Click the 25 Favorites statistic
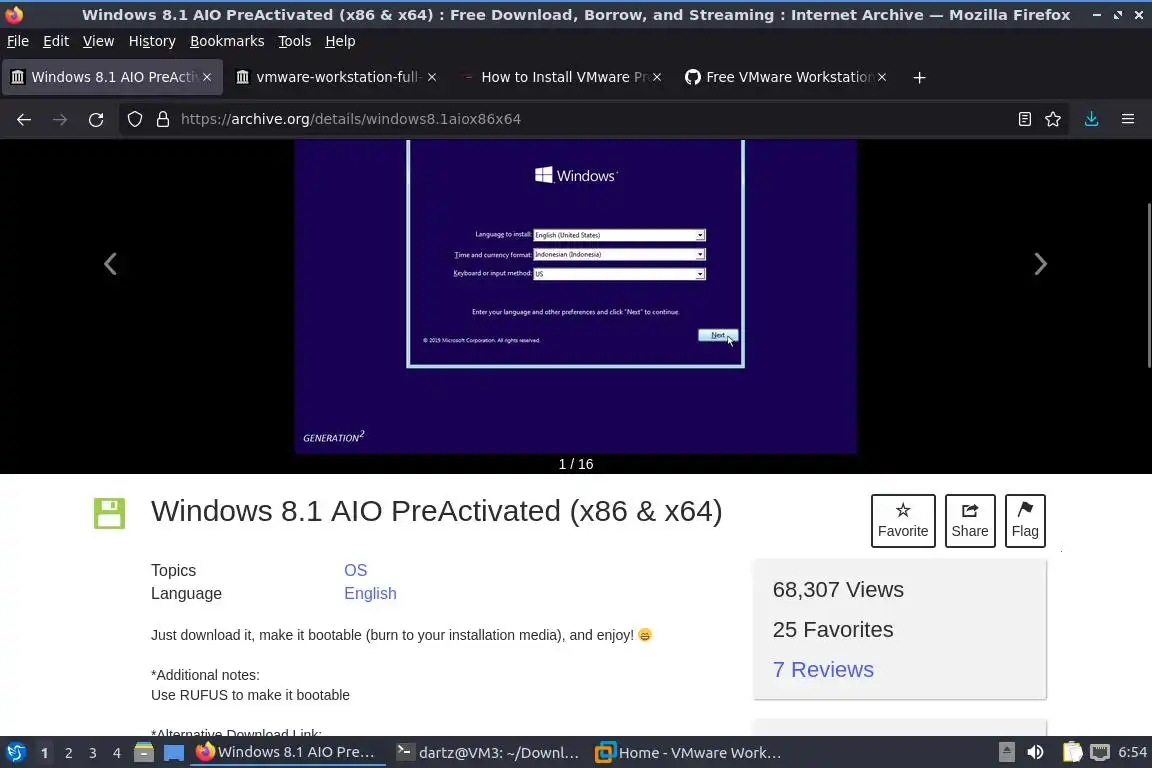The height and width of the screenshot is (768, 1152). (x=833, y=629)
